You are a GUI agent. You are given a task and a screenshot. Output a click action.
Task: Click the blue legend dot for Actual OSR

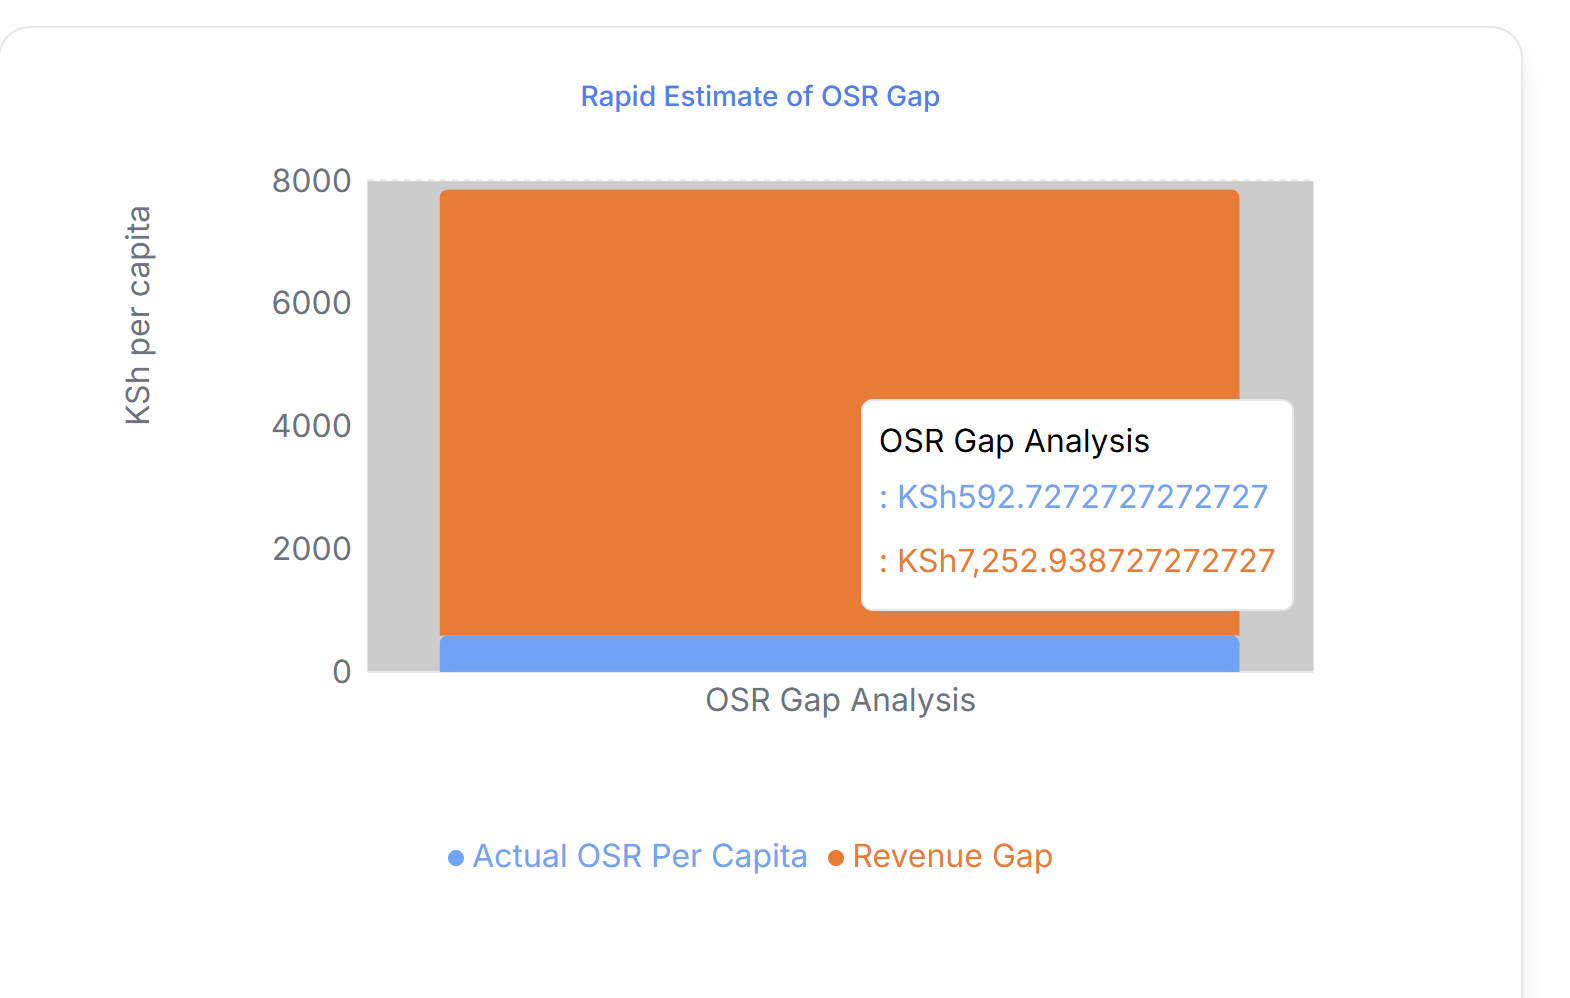[x=456, y=858]
